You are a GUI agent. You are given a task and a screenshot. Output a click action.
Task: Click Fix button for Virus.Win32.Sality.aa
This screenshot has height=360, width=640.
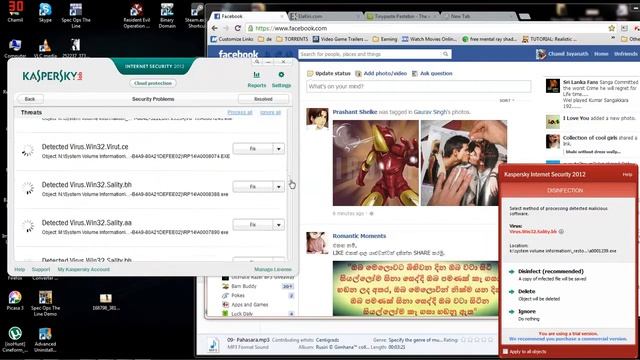(x=253, y=225)
